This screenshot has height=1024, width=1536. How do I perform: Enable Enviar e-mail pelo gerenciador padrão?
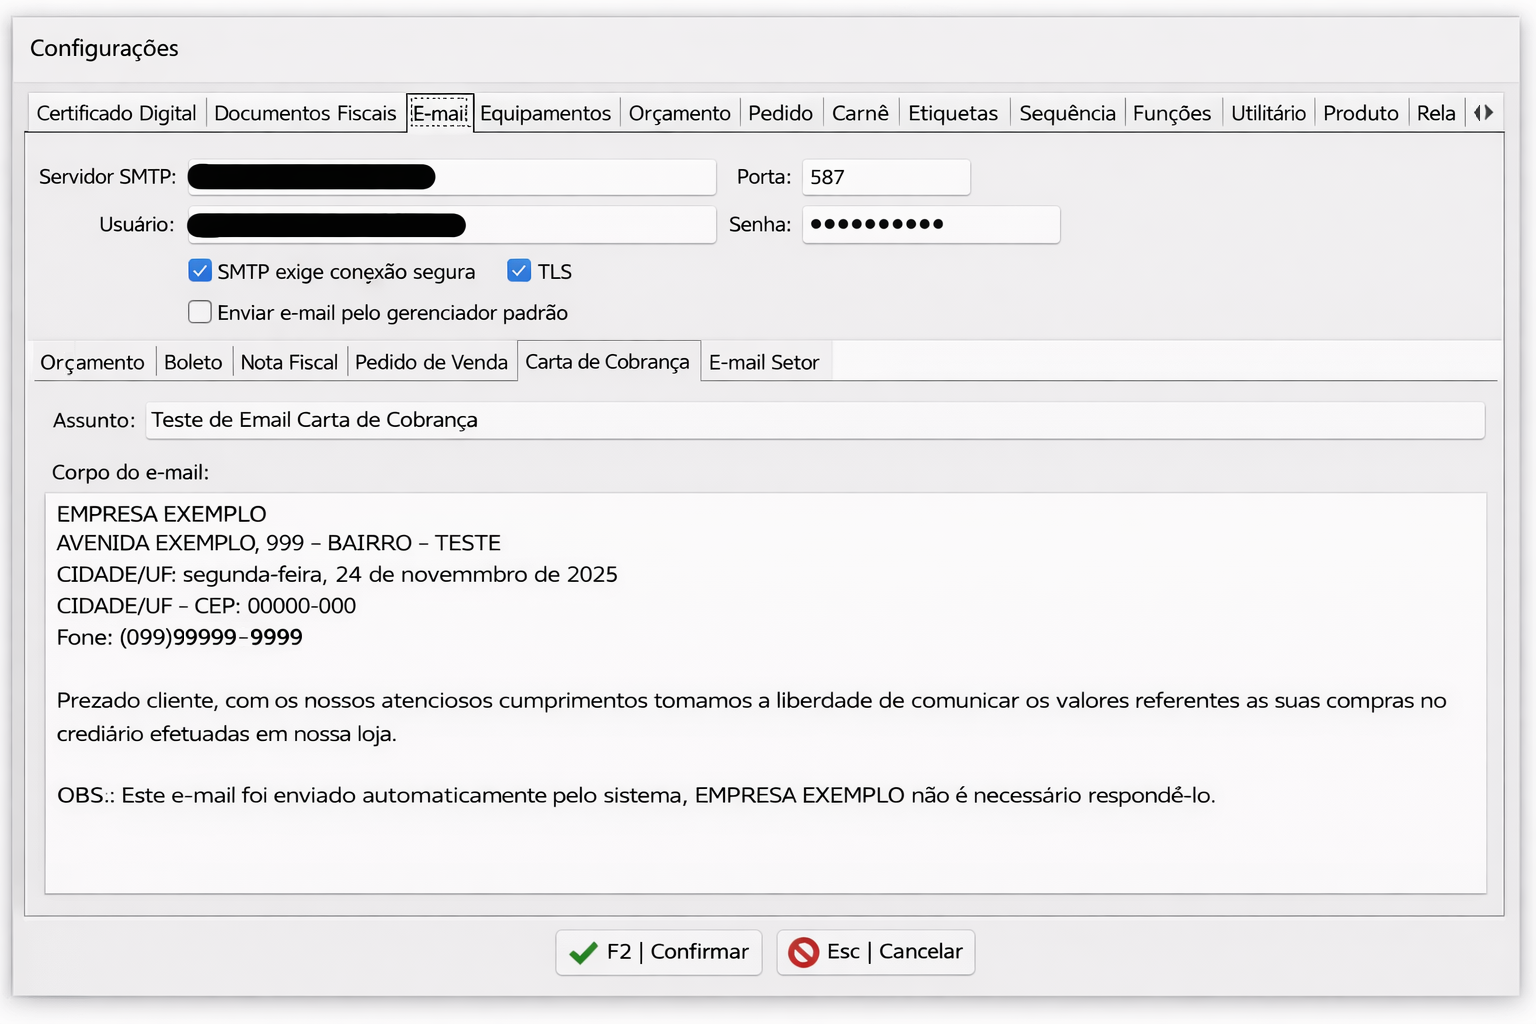point(200,312)
